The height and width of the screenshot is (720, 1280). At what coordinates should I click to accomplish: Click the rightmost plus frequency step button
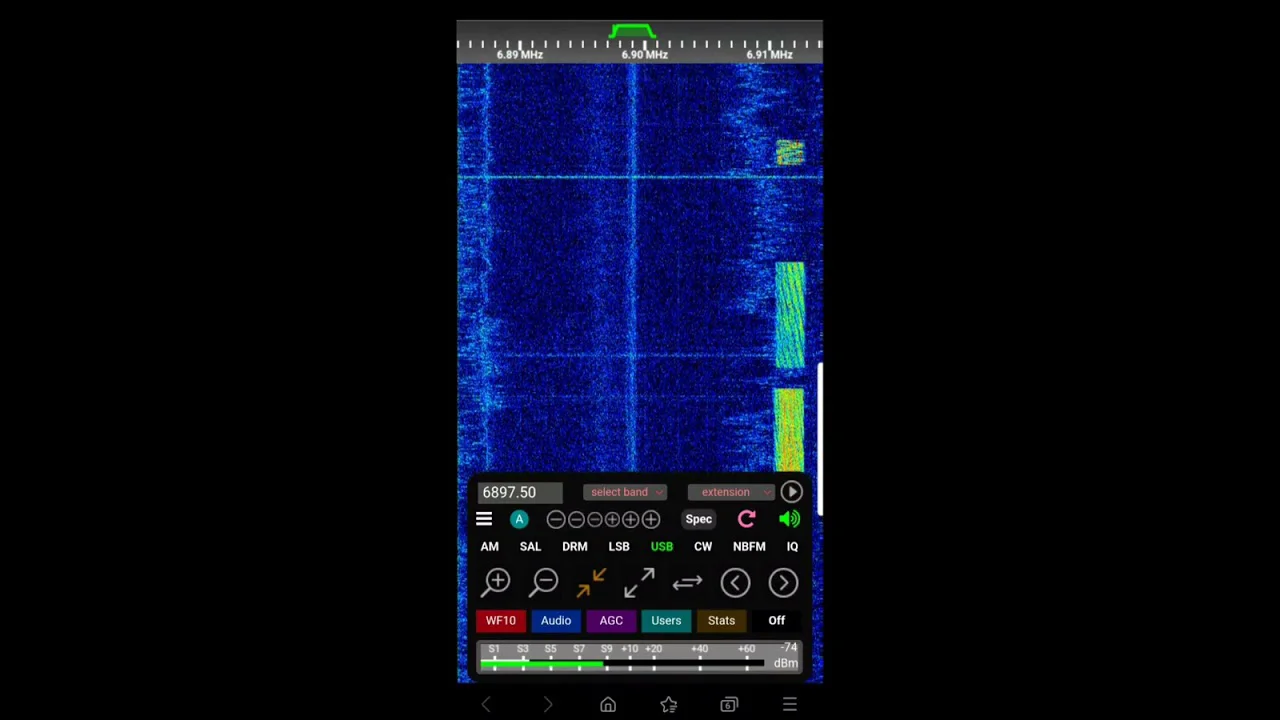(x=651, y=519)
